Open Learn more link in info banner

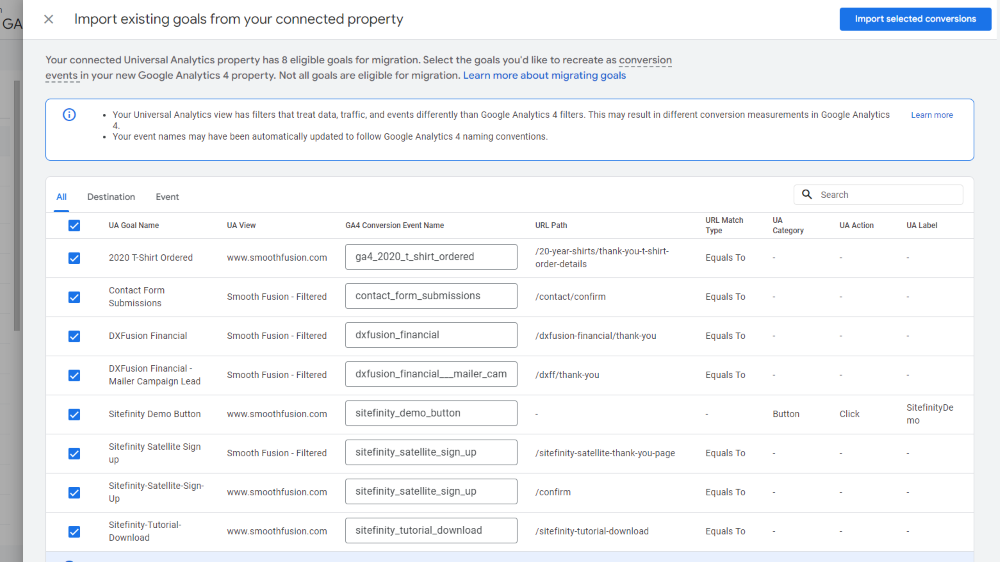pos(932,115)
